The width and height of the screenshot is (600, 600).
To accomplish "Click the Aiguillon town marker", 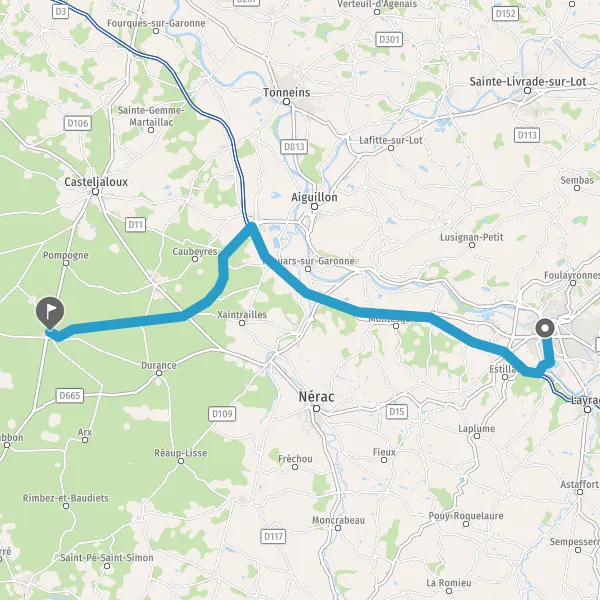I will pos(315,207).
